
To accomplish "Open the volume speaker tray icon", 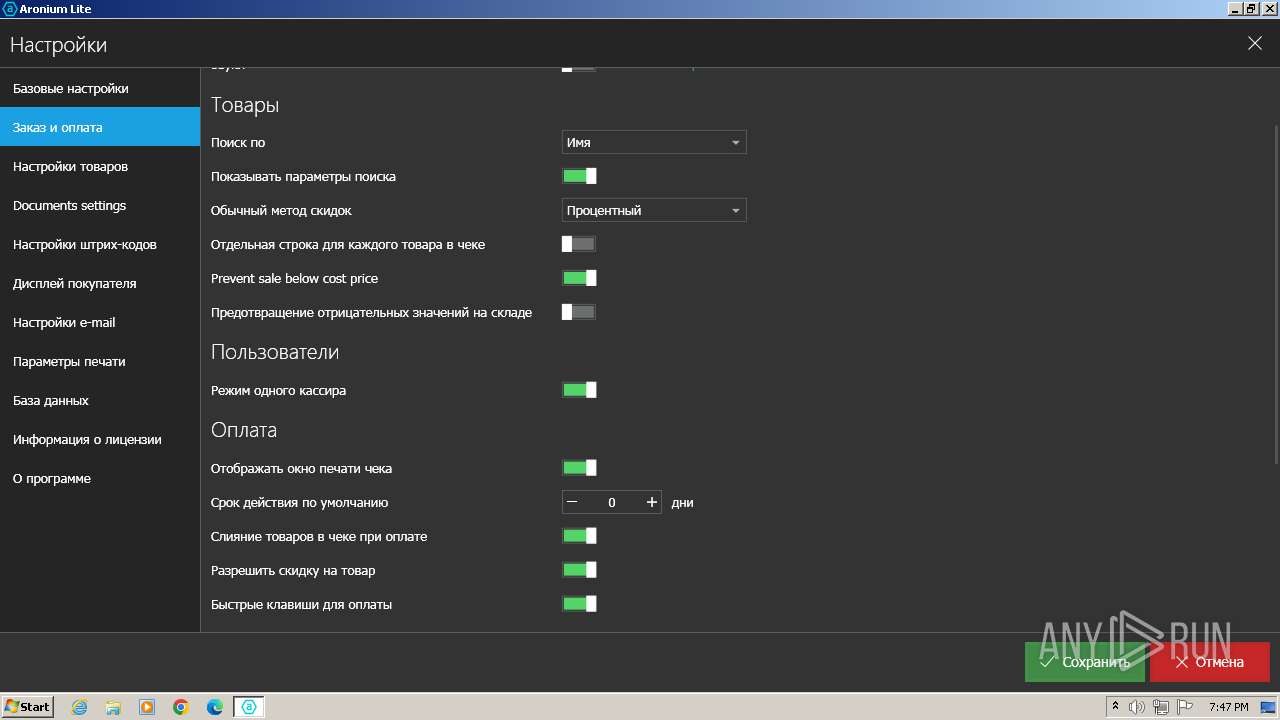I will [x=1137, y=707].
